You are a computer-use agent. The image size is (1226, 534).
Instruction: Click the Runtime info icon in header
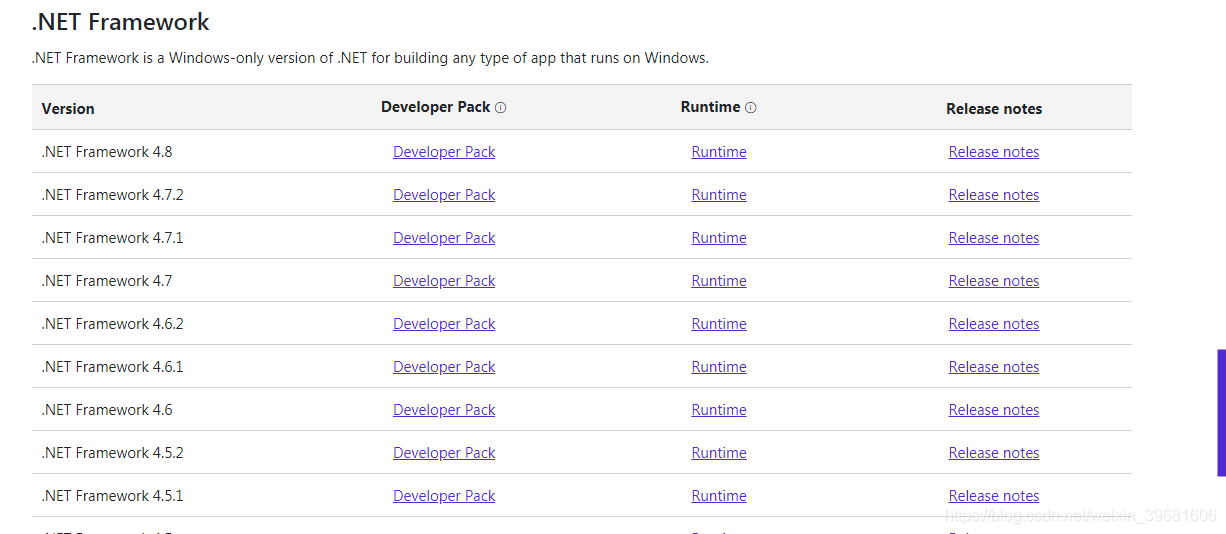(x=751, y=108)
